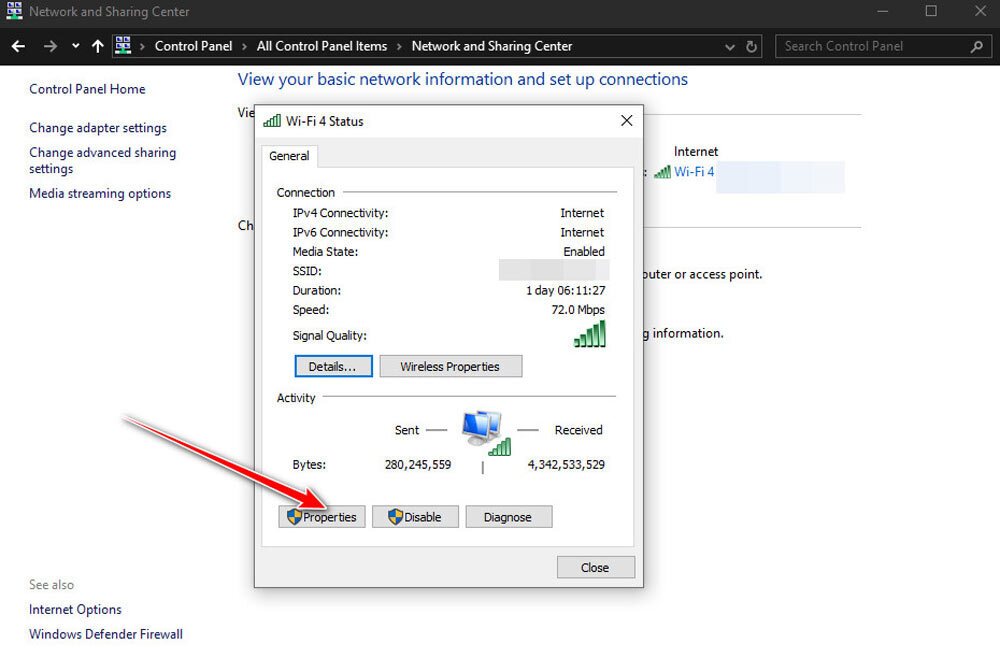The height and width of the screenshot is (658, 1000).
Task: Expand the chevron after All Control Panel Items
Action: pyautogui.click(x=399, y=47)
